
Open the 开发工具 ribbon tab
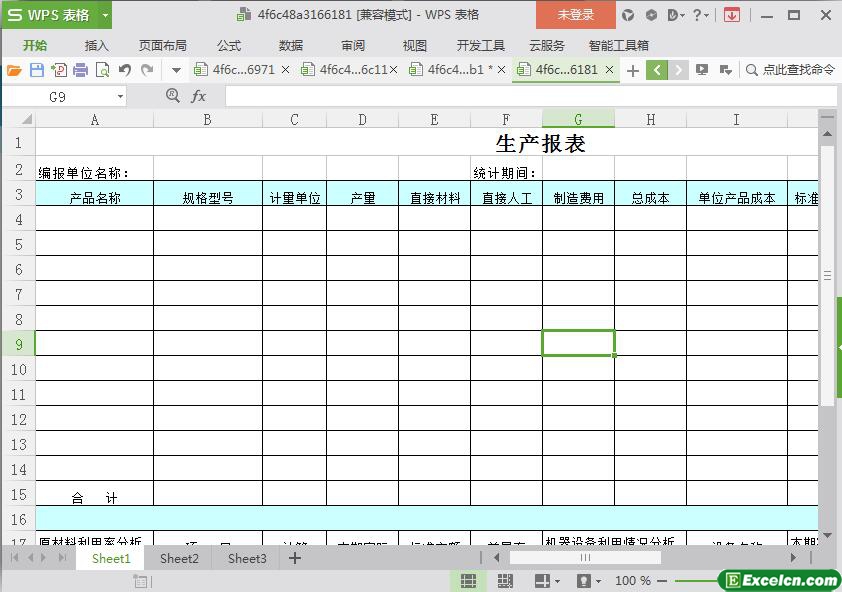[481, 46]
